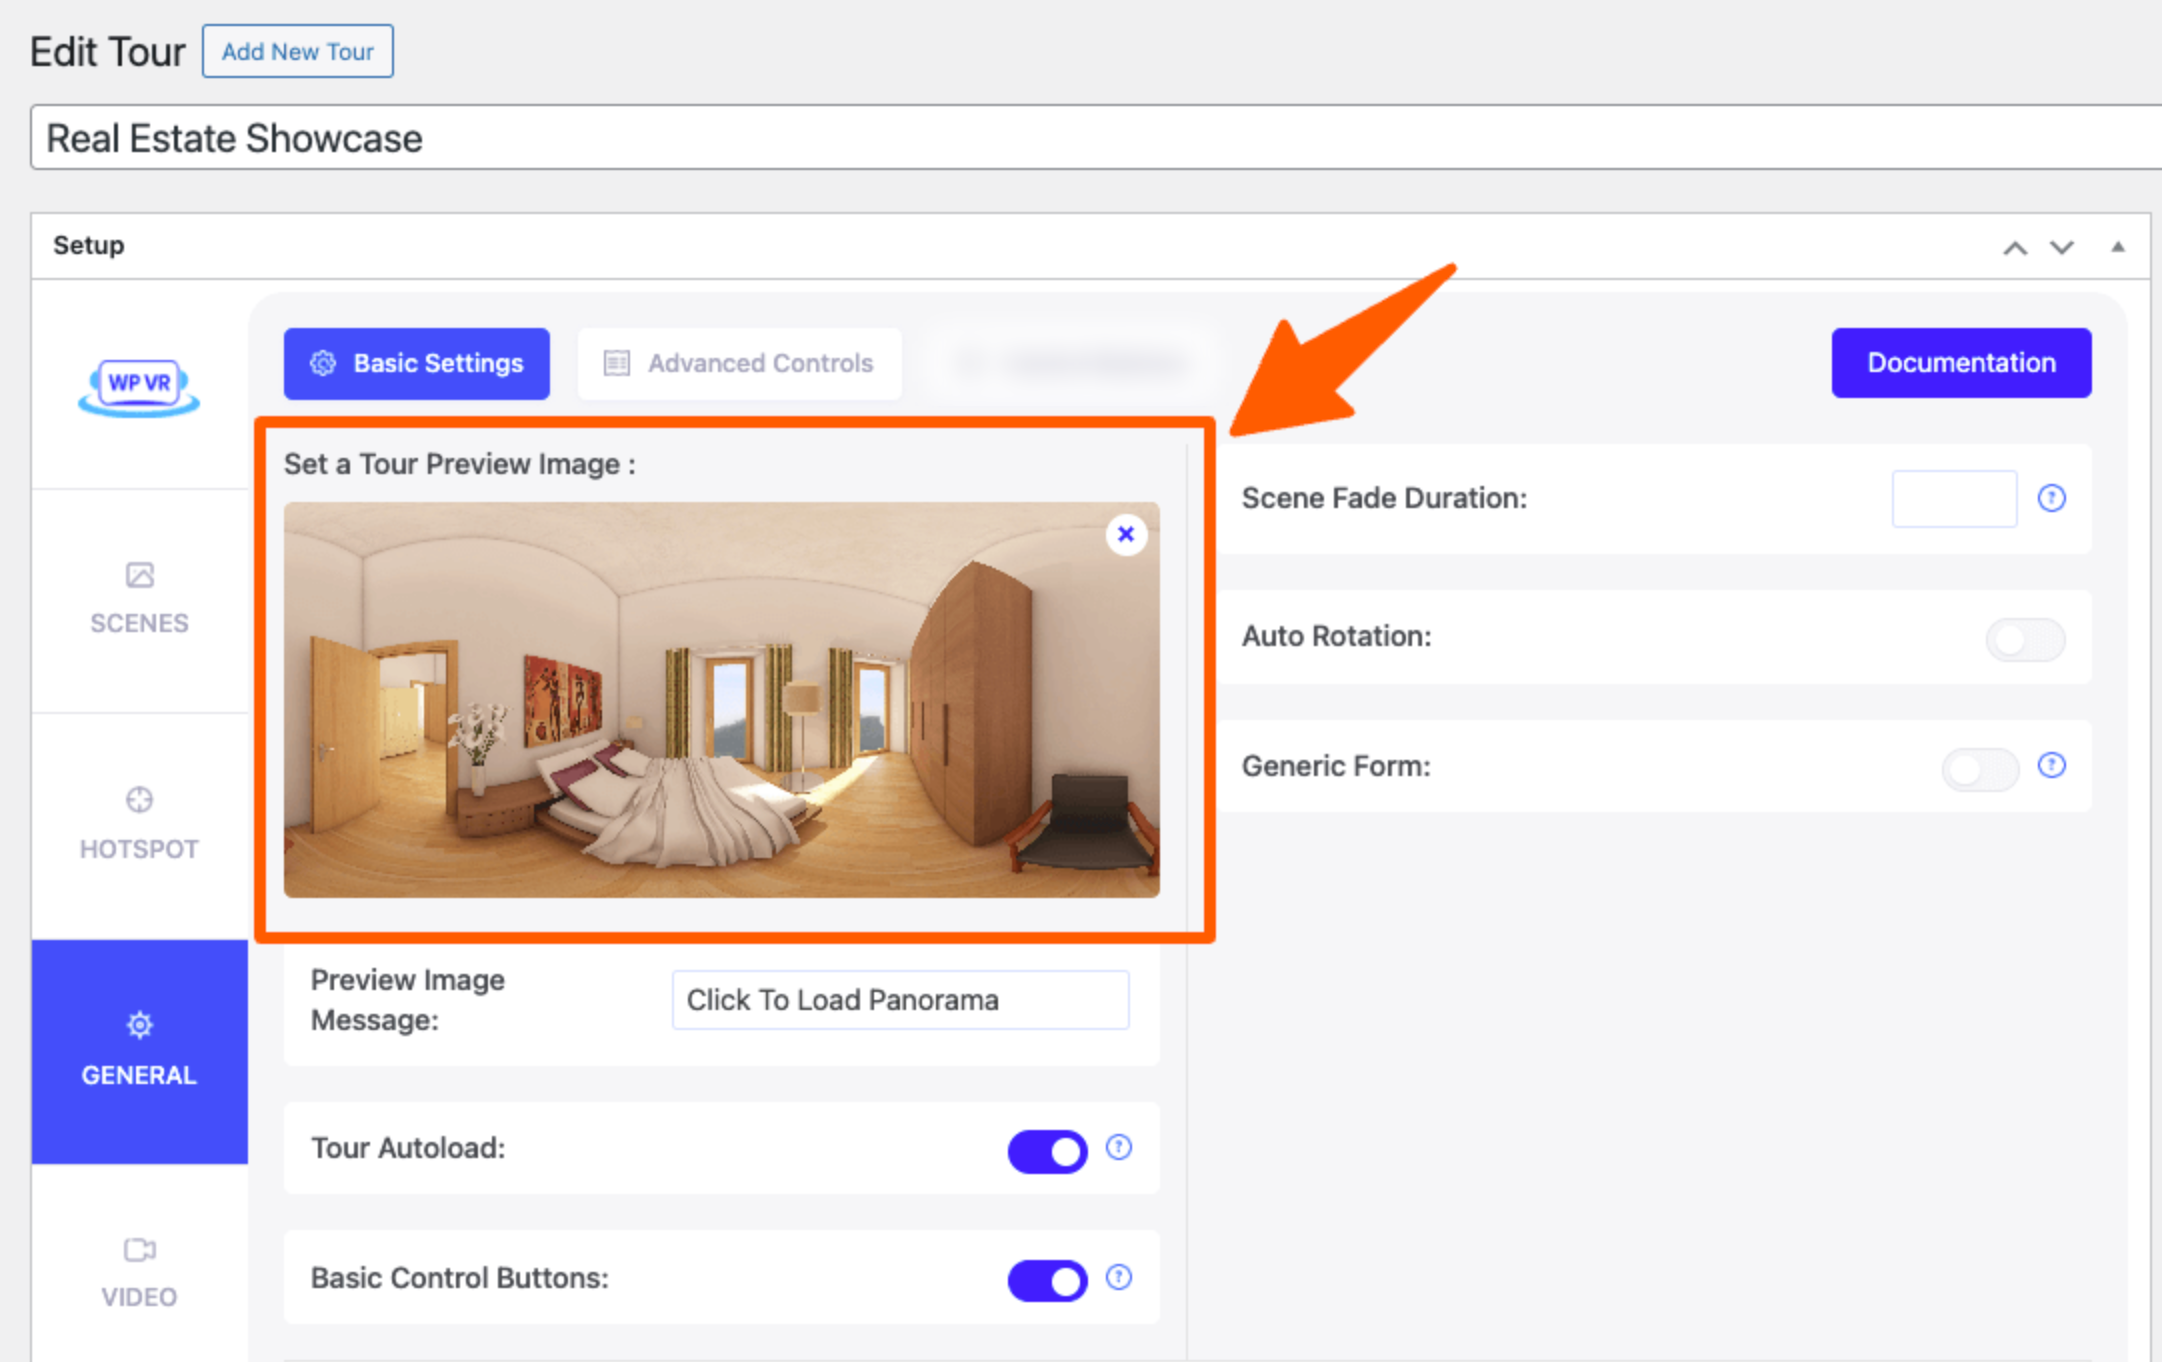Viewport: 2162px width, 1362px height.
Task: Turn off the Basic Control Buttons toggle
Action: (1047, 1281)
